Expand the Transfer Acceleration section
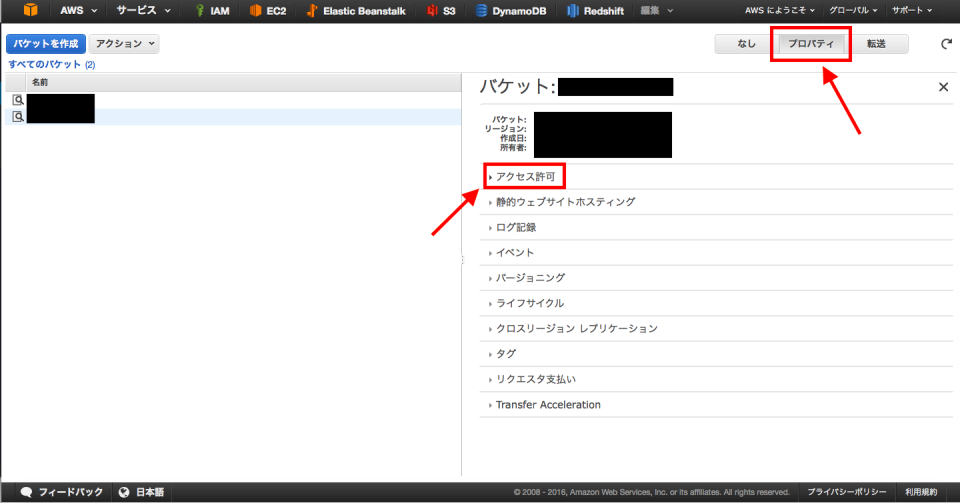 (548, 405)
